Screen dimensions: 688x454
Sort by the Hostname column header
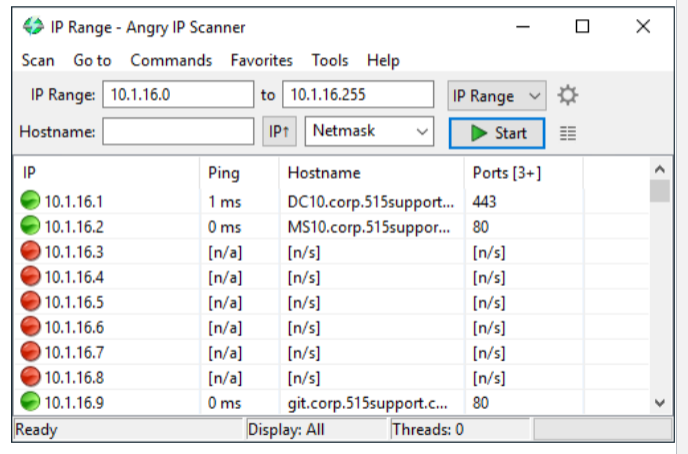(x=372, y=173)
